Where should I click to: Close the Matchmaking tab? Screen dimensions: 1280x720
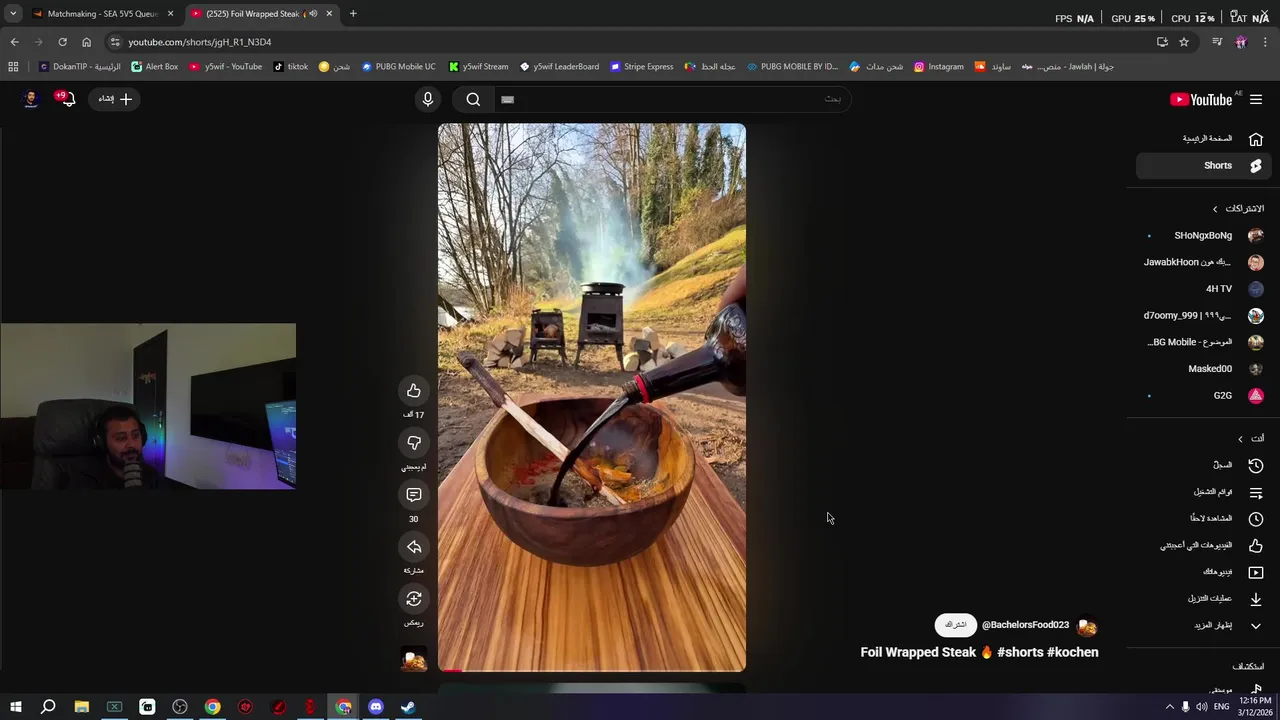click(170, 14)
